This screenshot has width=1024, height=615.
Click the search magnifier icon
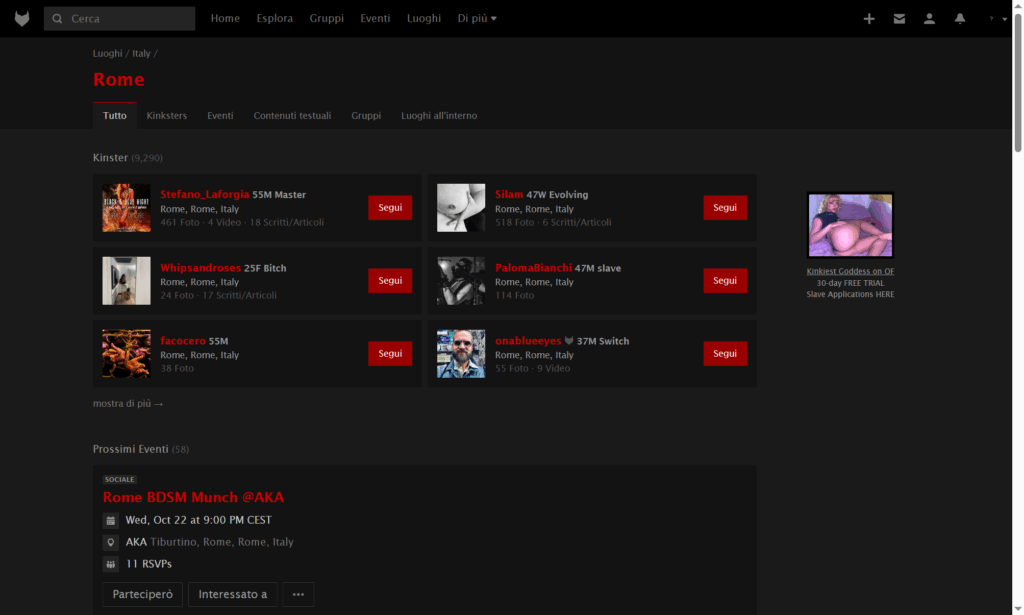[57, 18]
